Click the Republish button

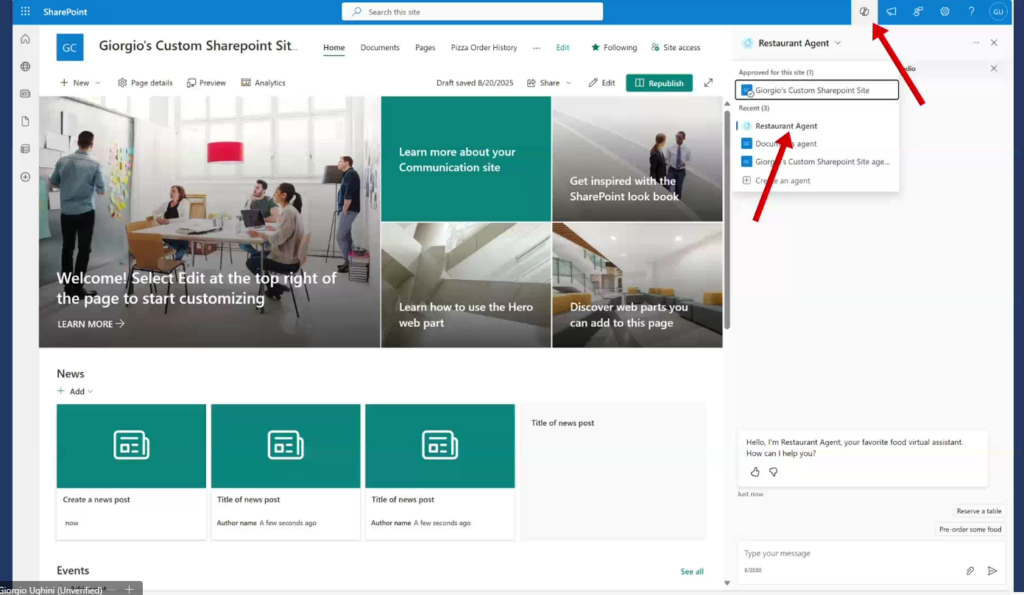pos(659,83)
